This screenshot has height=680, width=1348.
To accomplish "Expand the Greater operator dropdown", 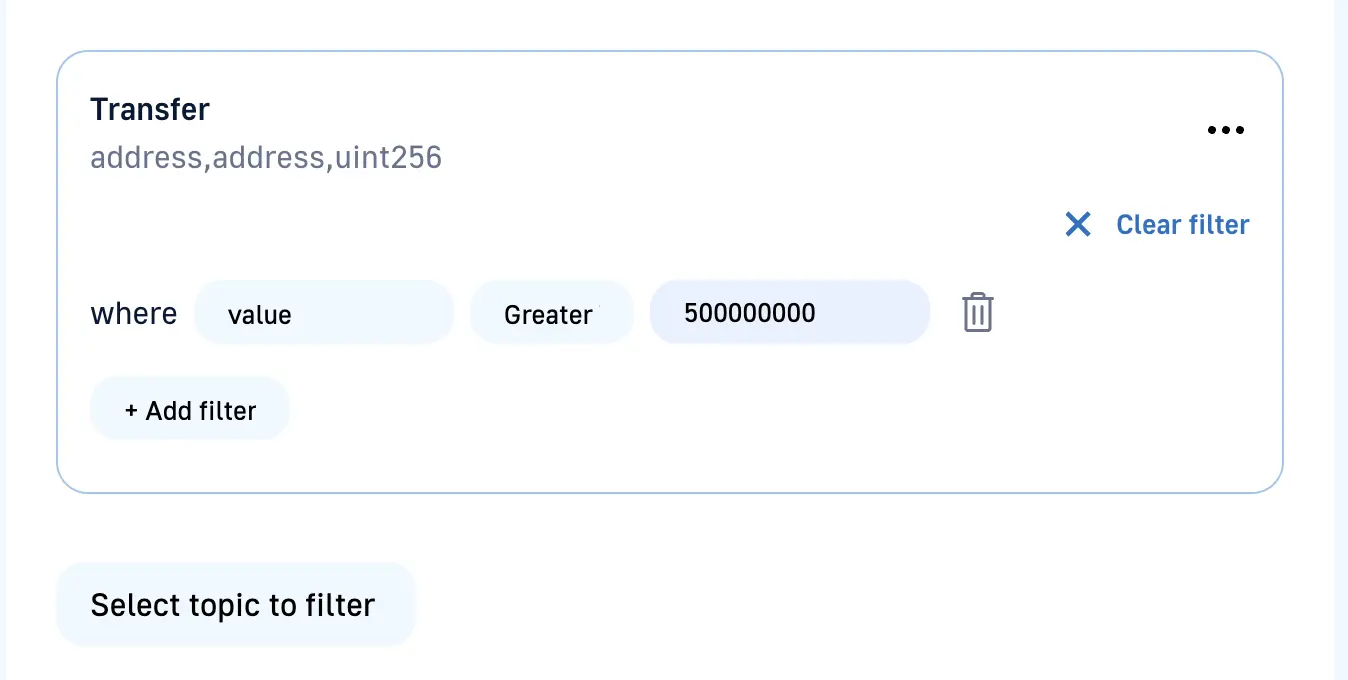I will pos(551,313).
